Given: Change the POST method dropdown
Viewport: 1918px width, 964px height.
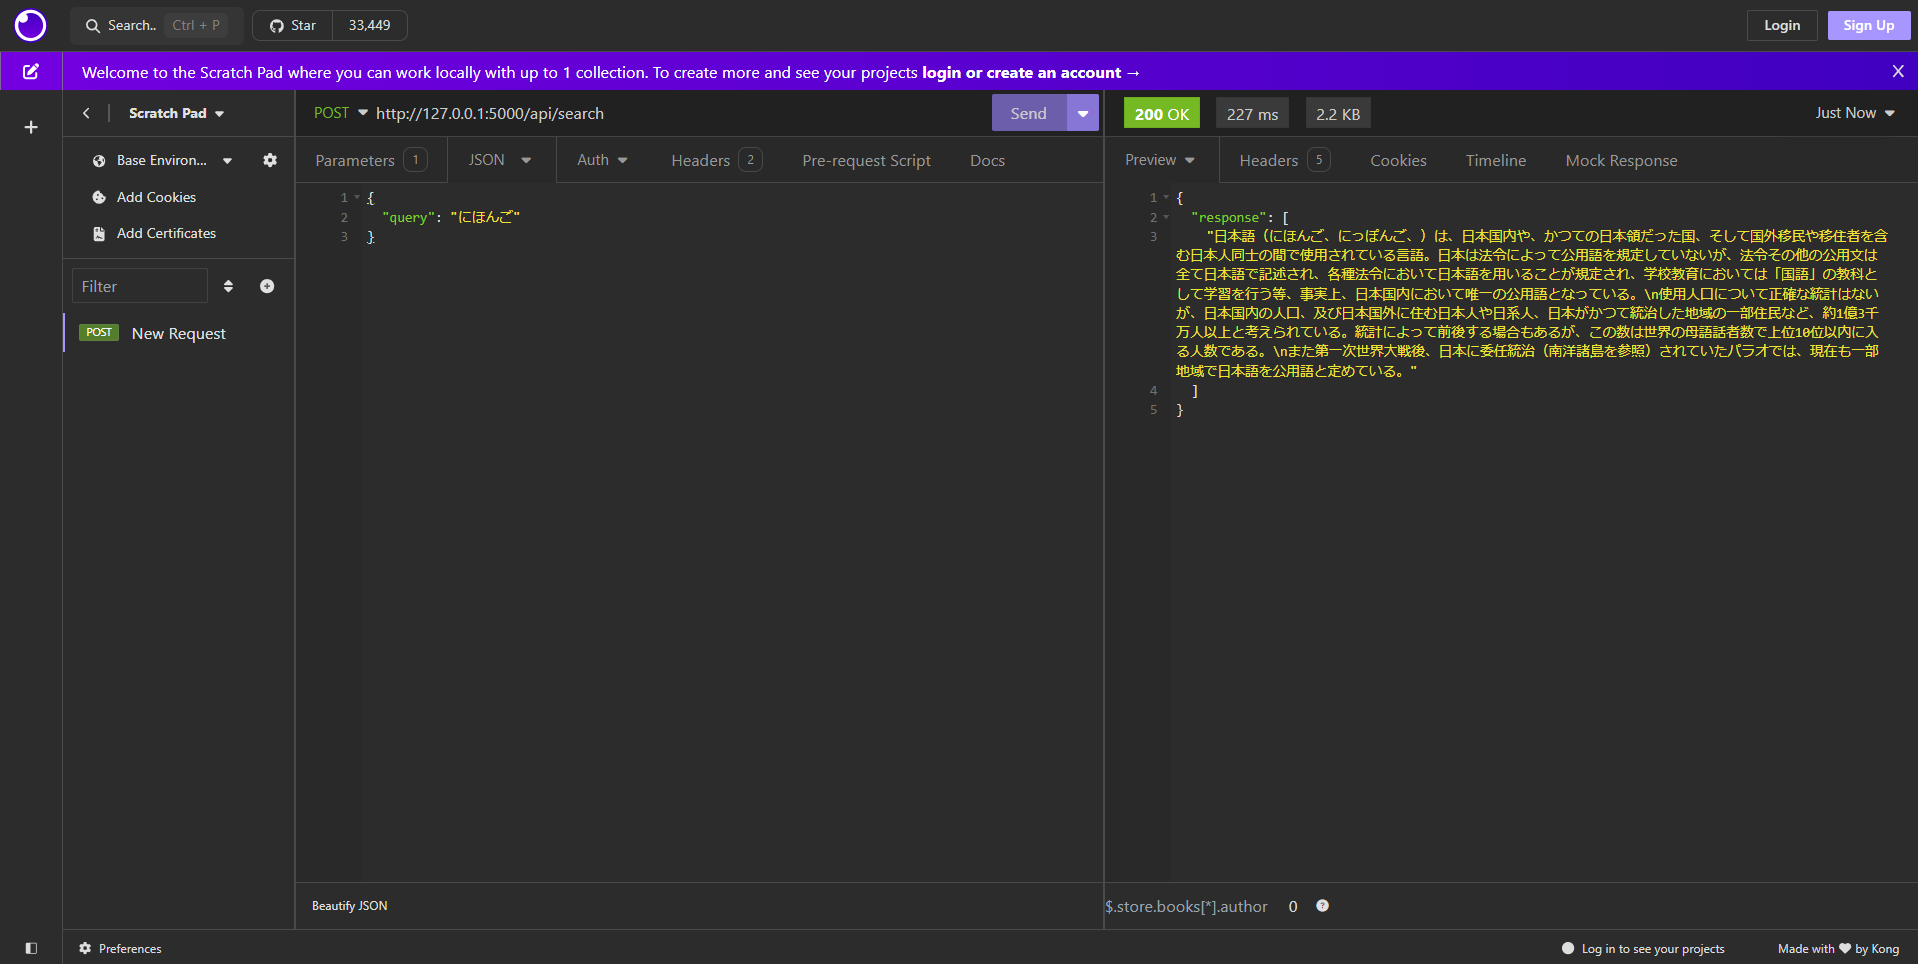Looking at the screenshot, I should coord(341,113).
